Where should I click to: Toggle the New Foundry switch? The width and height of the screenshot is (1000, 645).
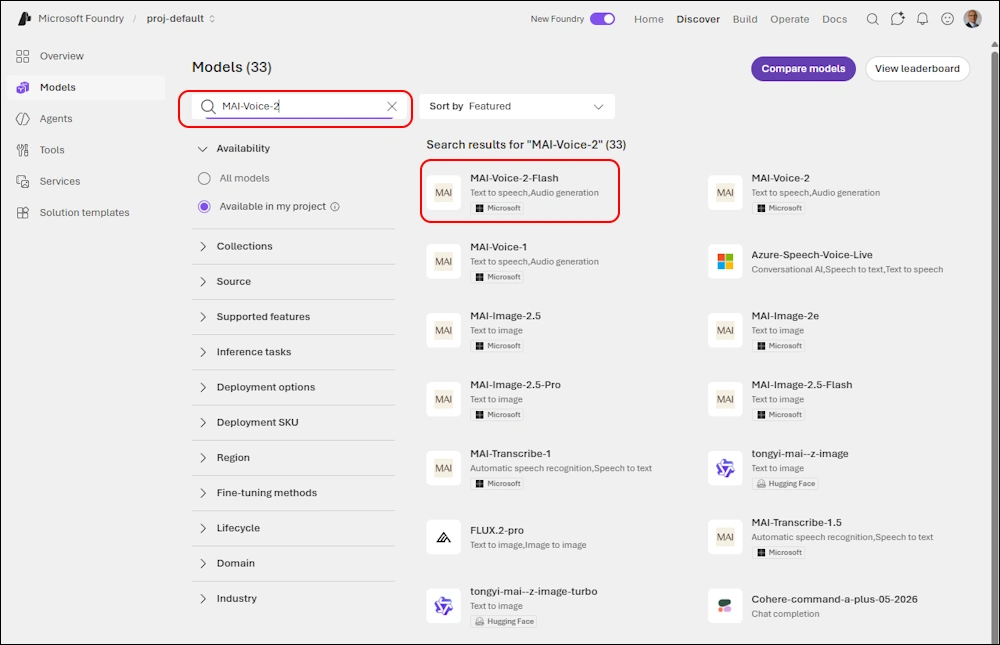pyautogui.click(x=602, y=19)
